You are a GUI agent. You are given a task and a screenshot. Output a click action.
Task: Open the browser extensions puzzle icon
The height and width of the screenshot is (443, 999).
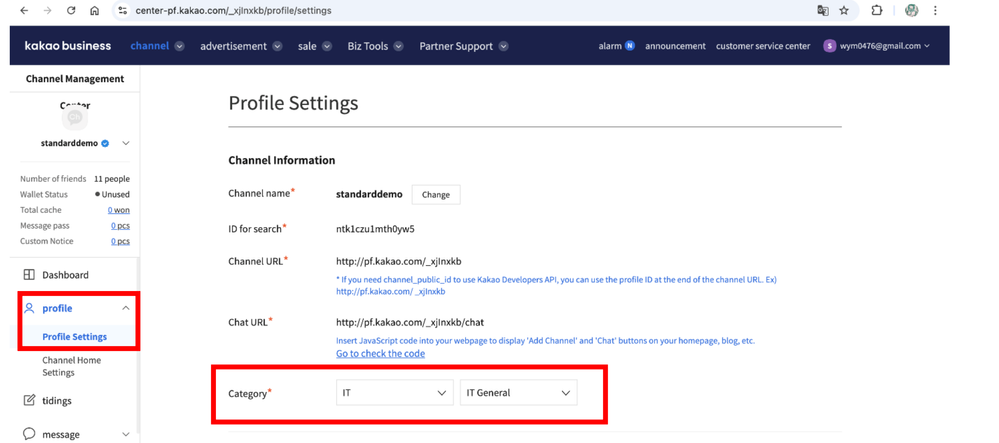[x=877, y=11]
